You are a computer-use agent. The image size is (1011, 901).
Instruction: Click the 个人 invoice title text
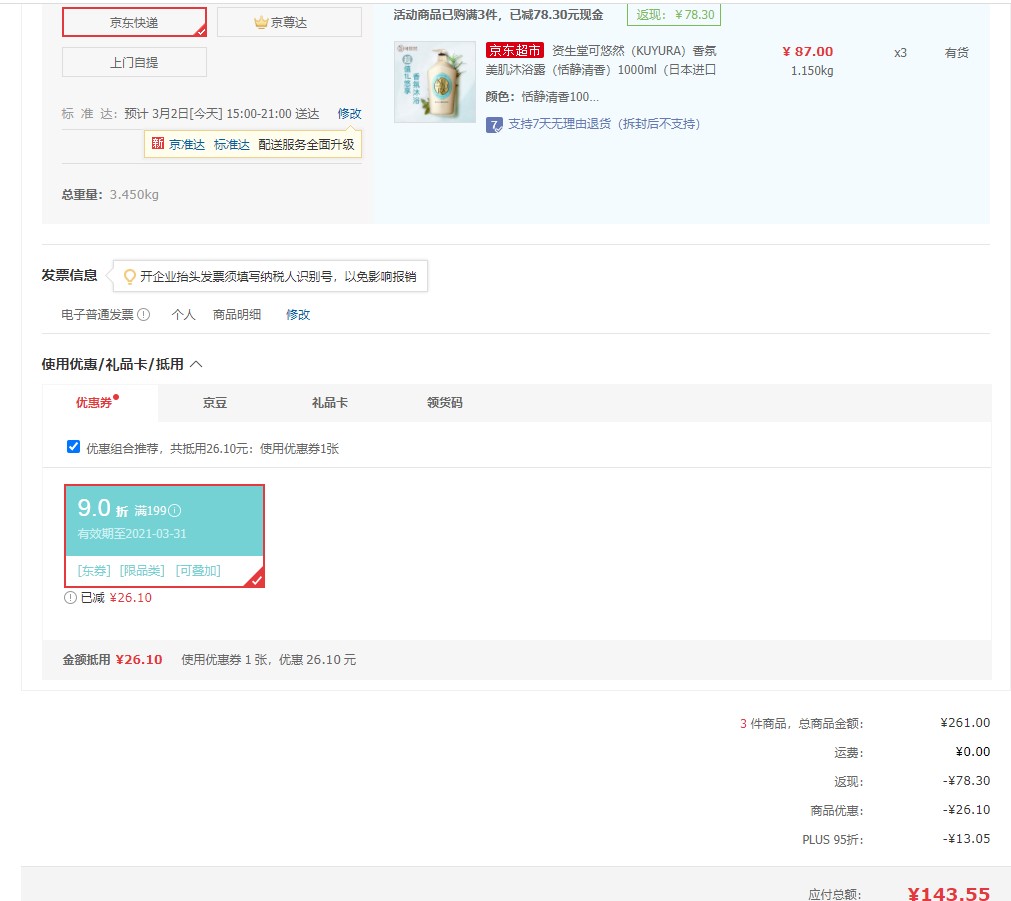click(183, 315)
